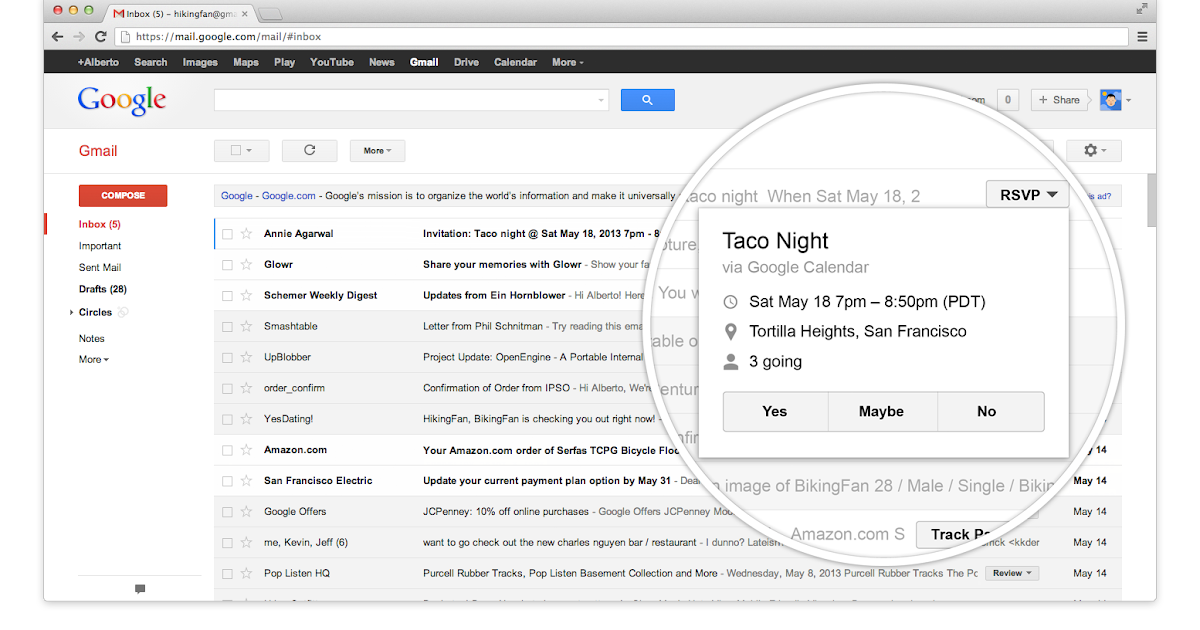Viewport: 1200px width, 630px height.
Task: Star the me, Kevin, Jeff email
Action: click(246, 543)
